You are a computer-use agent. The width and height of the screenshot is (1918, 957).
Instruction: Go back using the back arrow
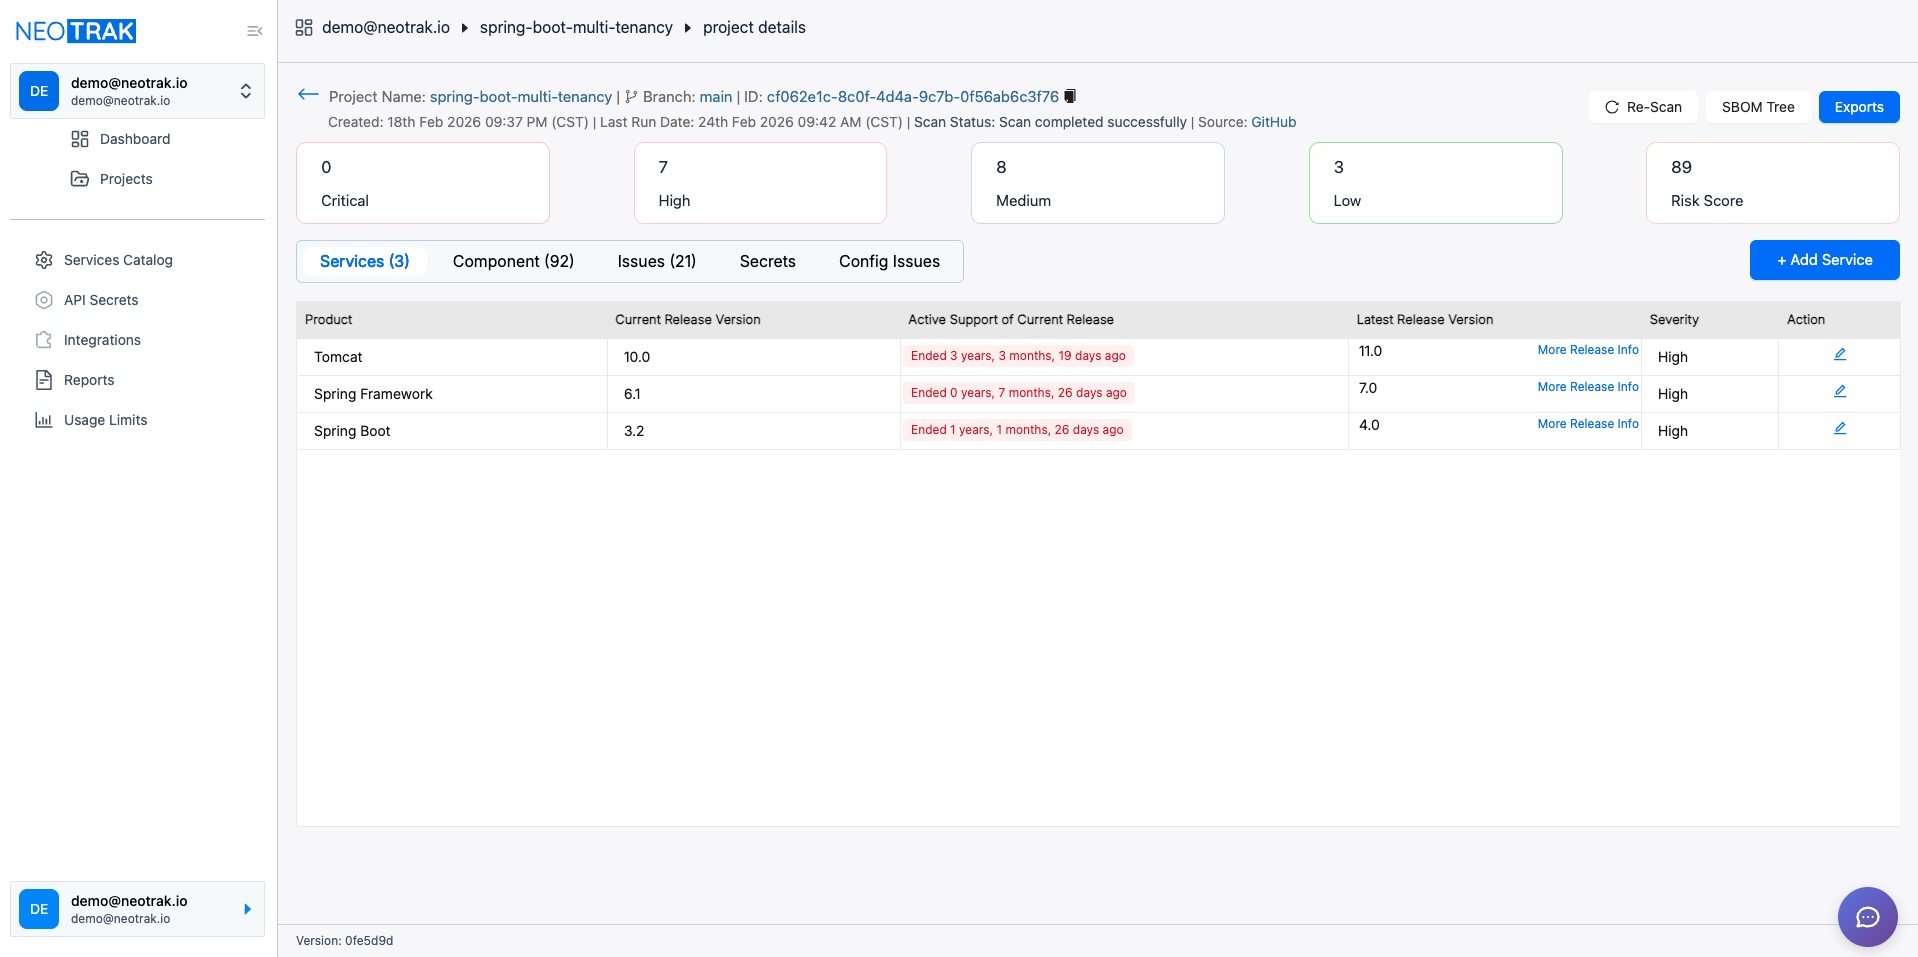click(x=308, y=95)
